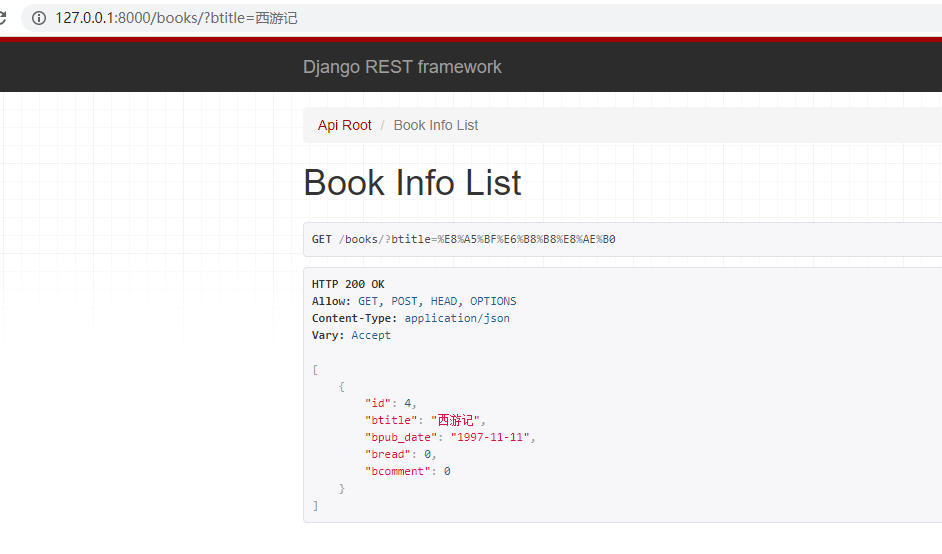Select the "bcomment": 0 JSON line

point(407,471)
